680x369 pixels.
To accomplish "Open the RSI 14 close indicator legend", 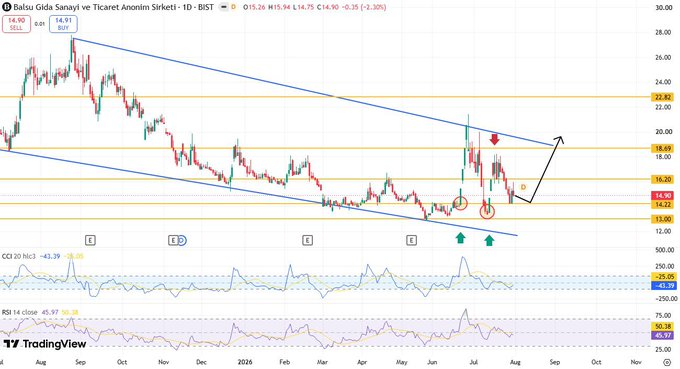I will [x=20, y=312].
